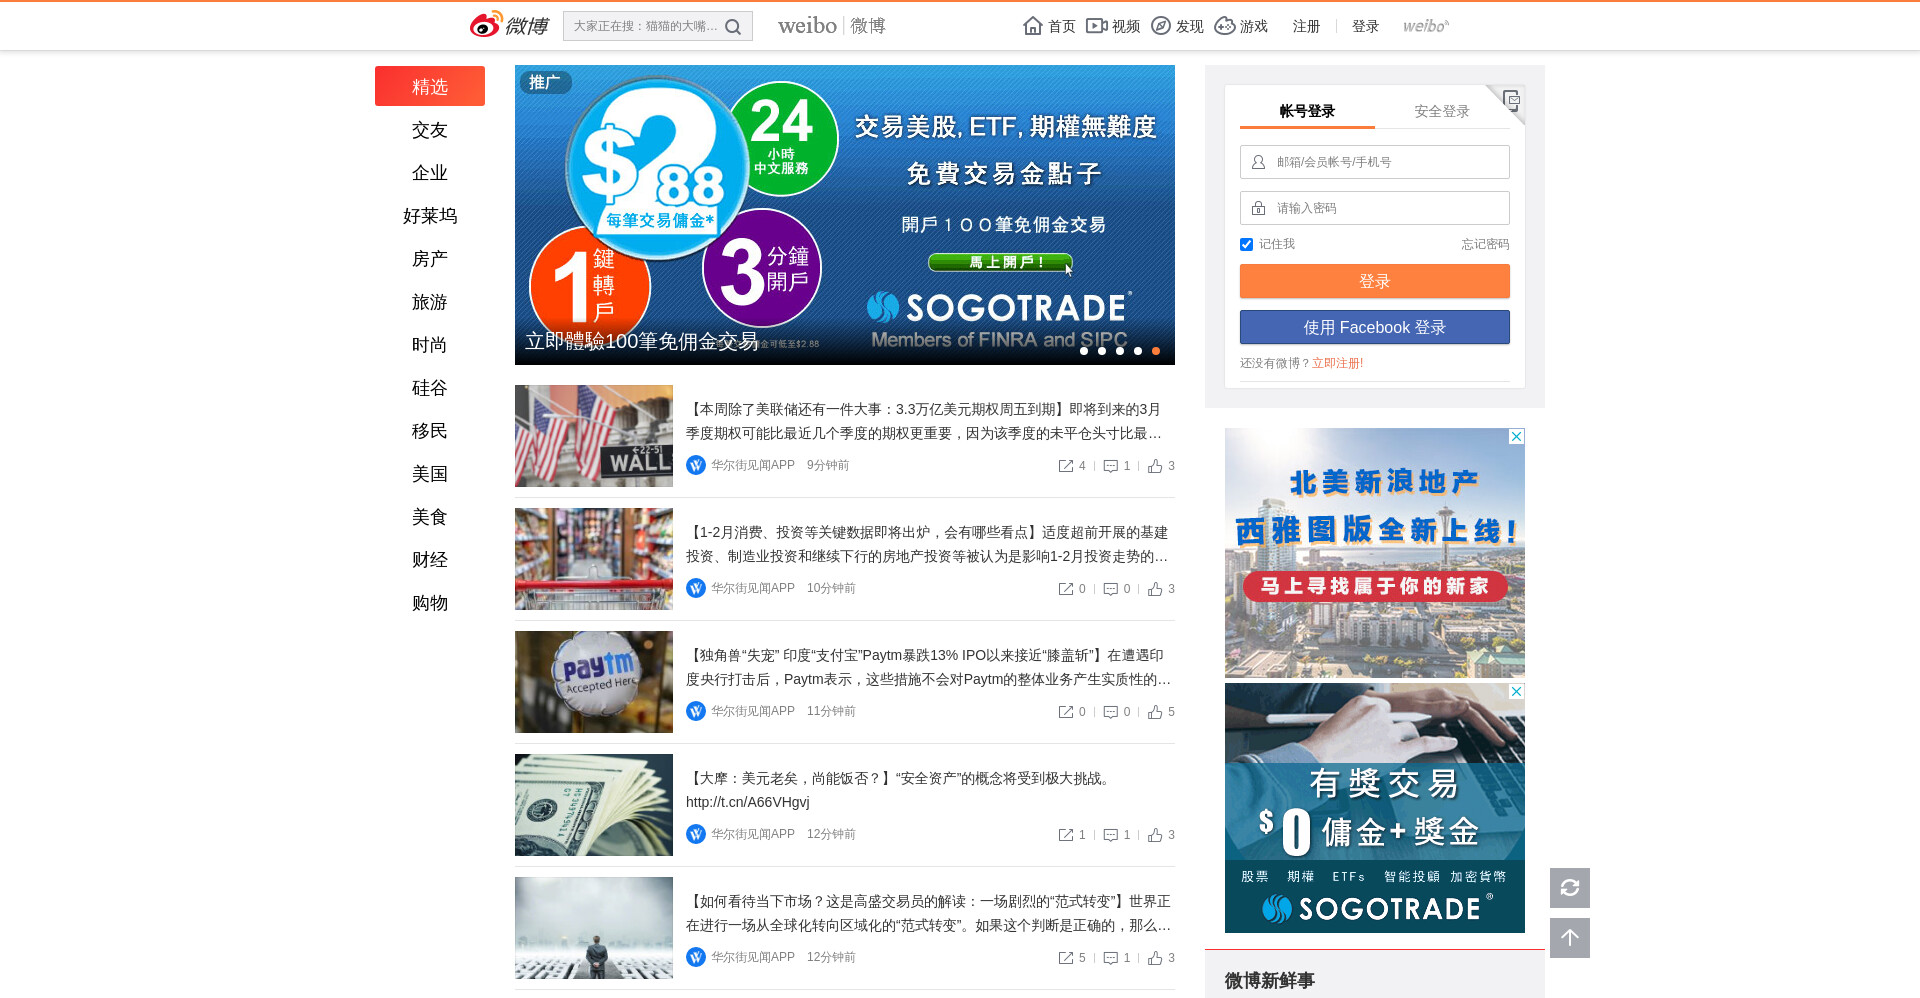The image size is (1920, 998).
Task: Select 购物 category
Action: click(x=430, y=603)
